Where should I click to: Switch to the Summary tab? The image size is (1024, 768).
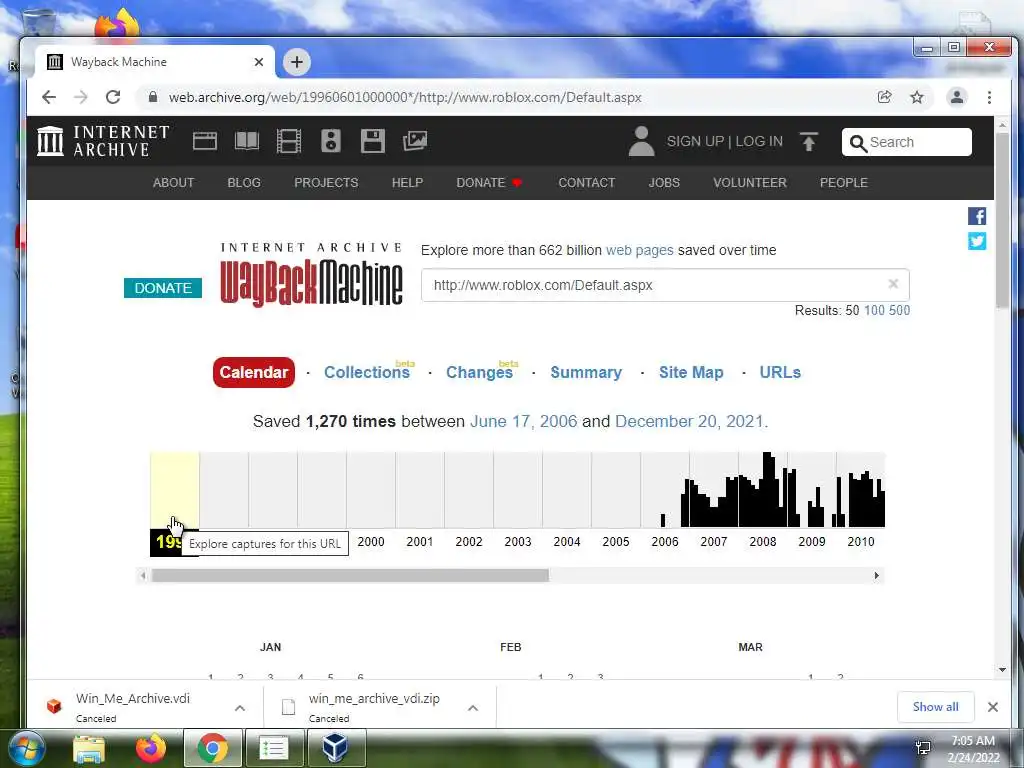pos(586,372)
